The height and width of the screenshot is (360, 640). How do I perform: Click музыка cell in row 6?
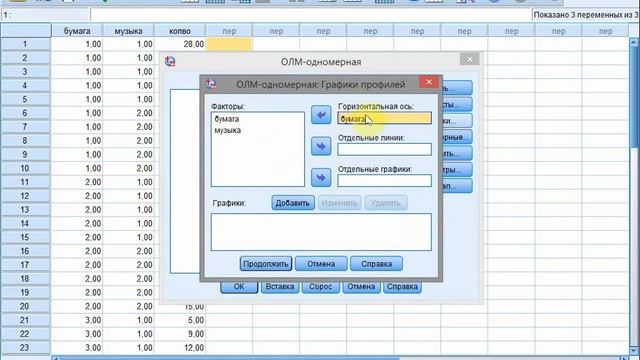pyautogui.click(x=128, y=113)
